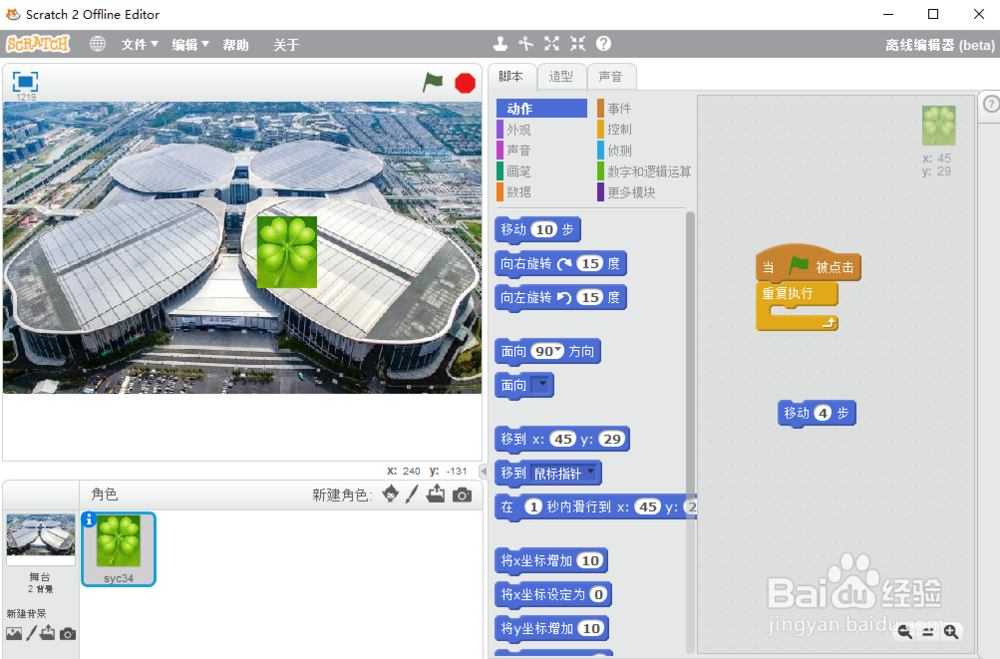Screen dimensions: 1000x659
Task: Open the empty 面向 target dropdown
Action: pyautogui.click(x=543, y=385)
